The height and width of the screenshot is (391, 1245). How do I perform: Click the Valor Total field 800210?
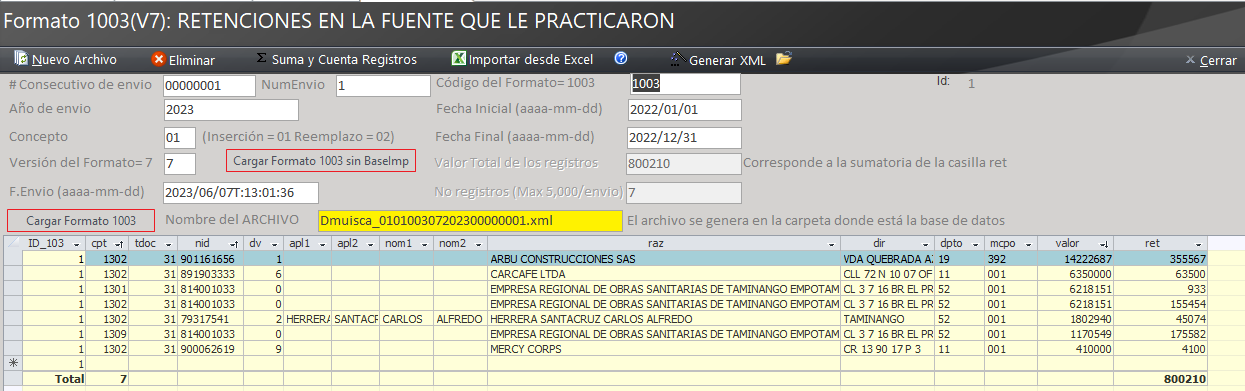point(685,163)
